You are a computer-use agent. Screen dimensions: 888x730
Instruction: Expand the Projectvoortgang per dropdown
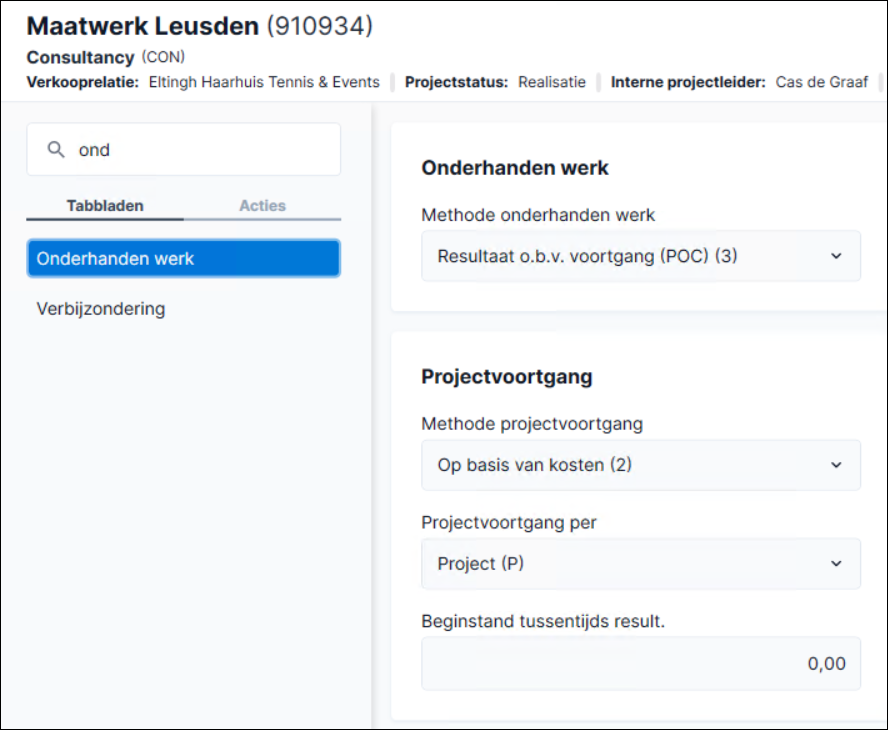click(x=641, y=563)
